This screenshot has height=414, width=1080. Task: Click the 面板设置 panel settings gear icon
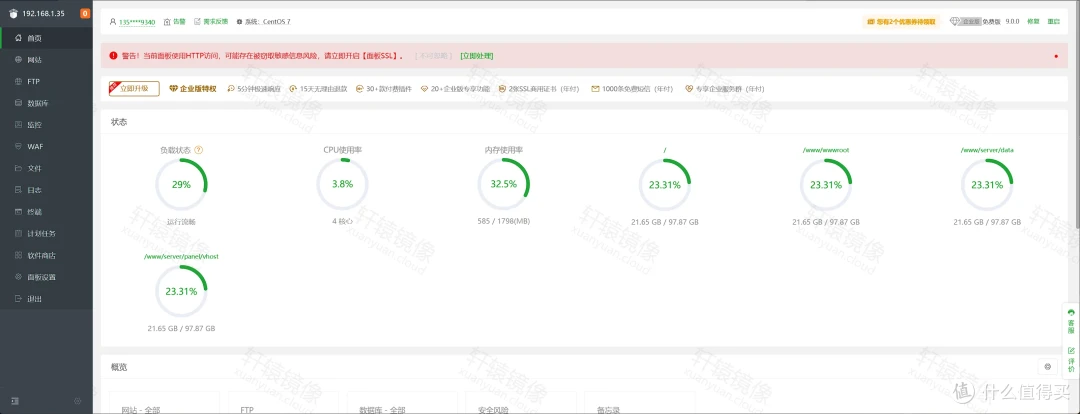pyautogui.click(x=18, y=277)
